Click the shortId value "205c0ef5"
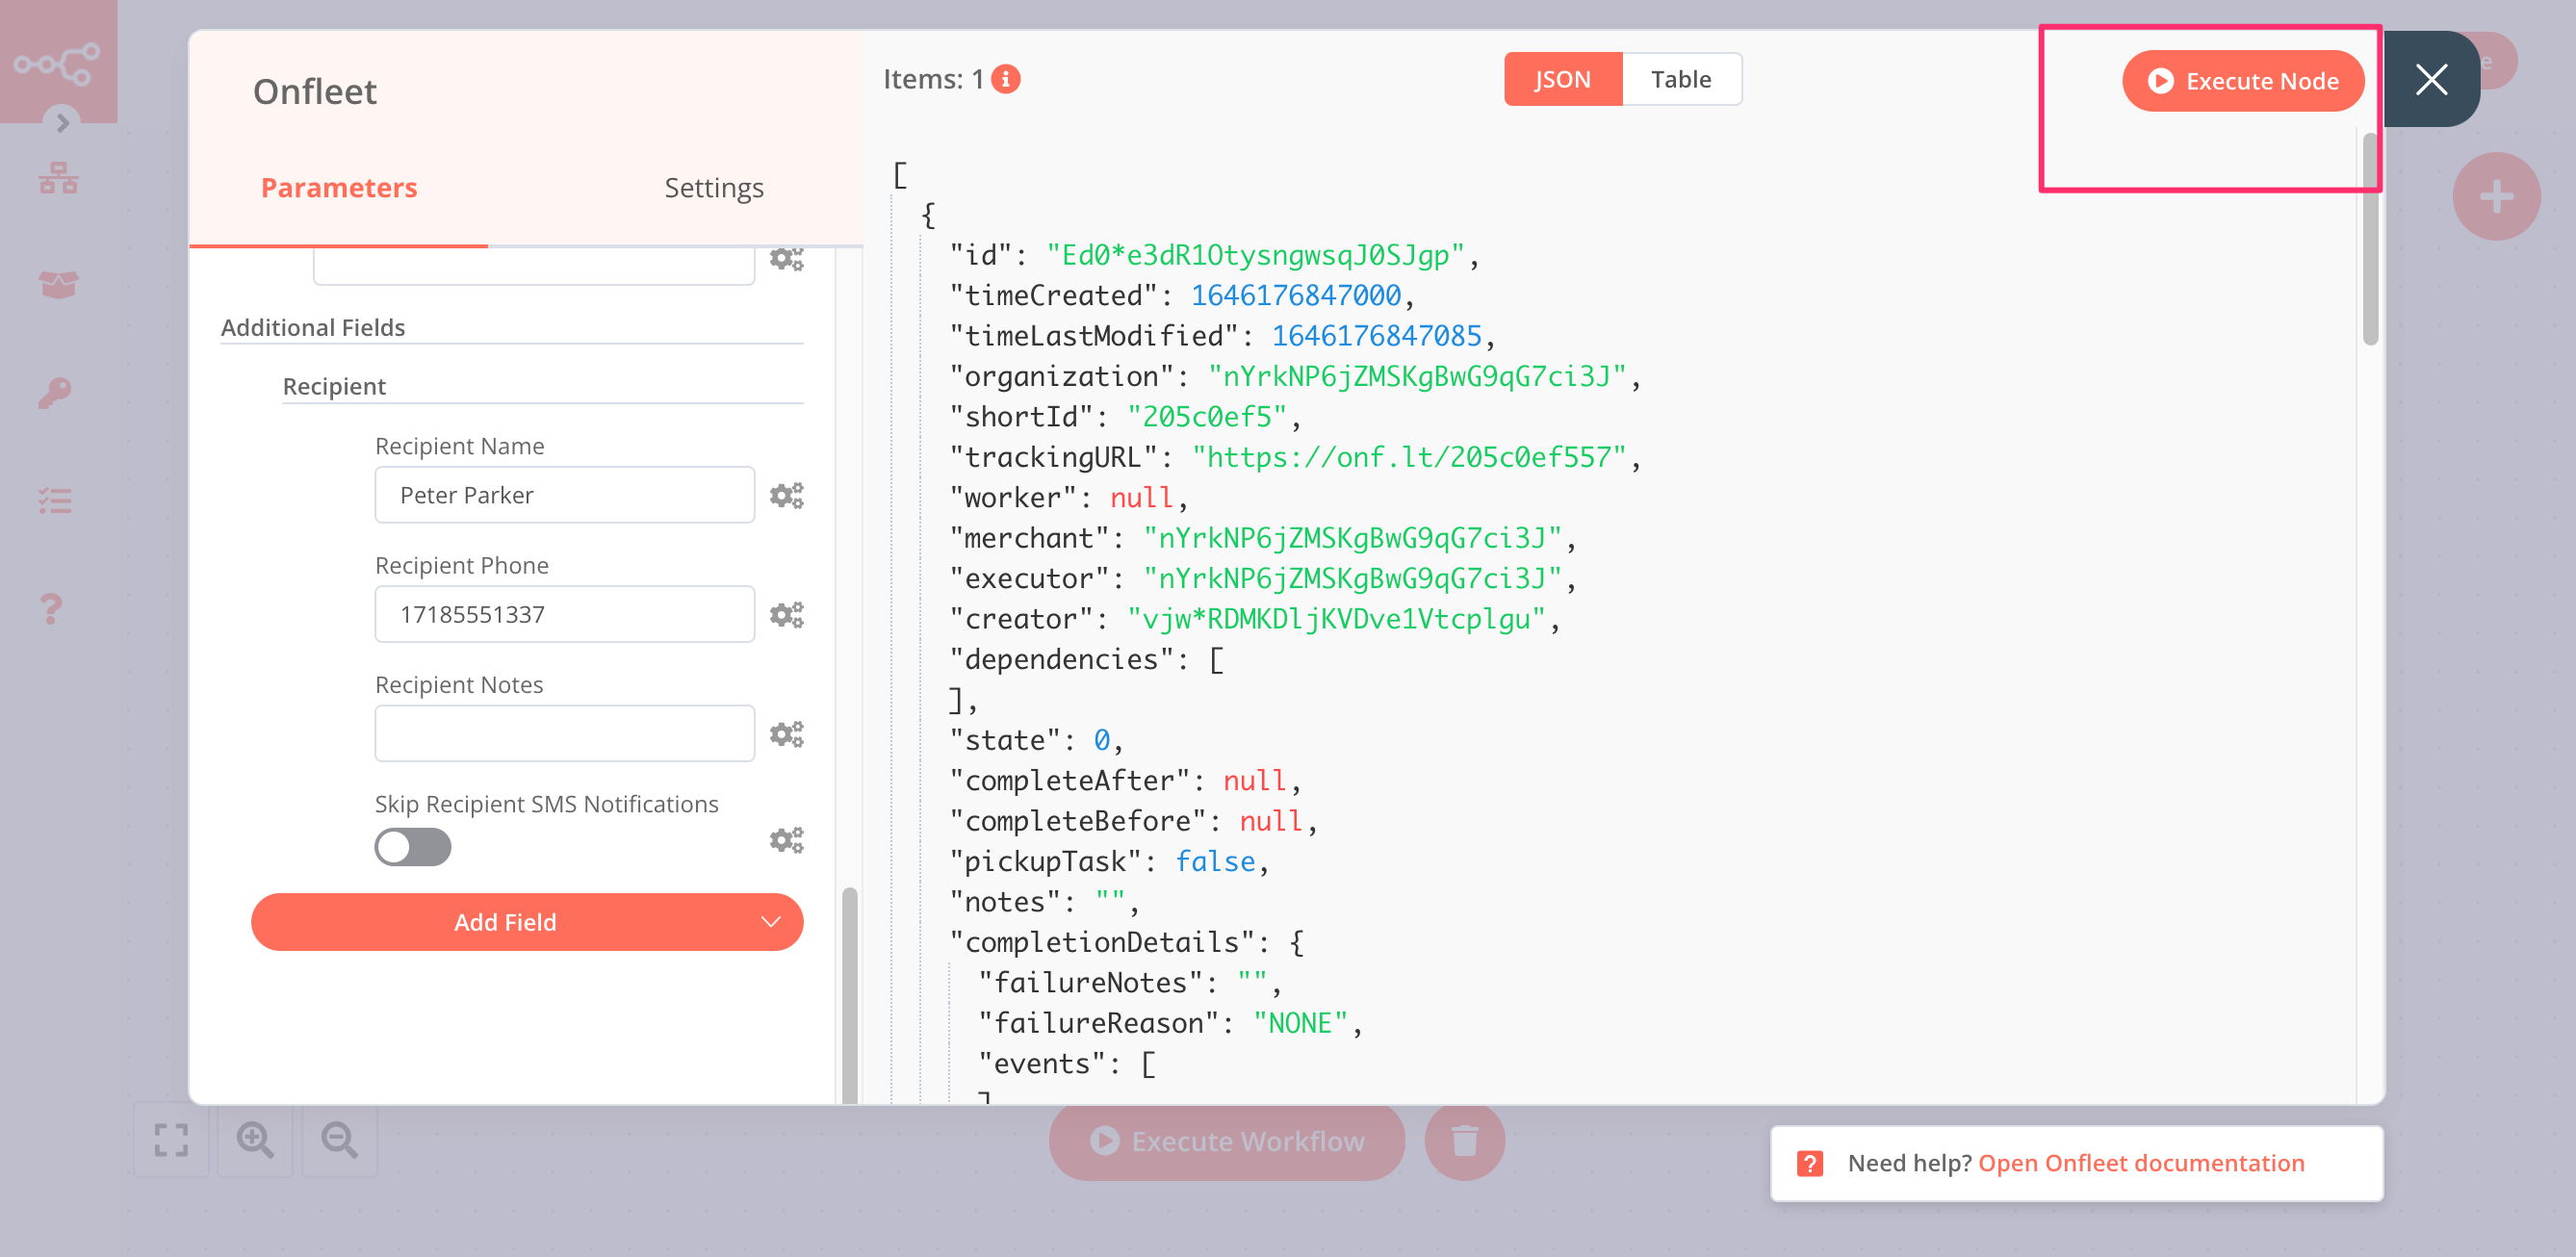2576x1257 pixels. [1207, 417]
